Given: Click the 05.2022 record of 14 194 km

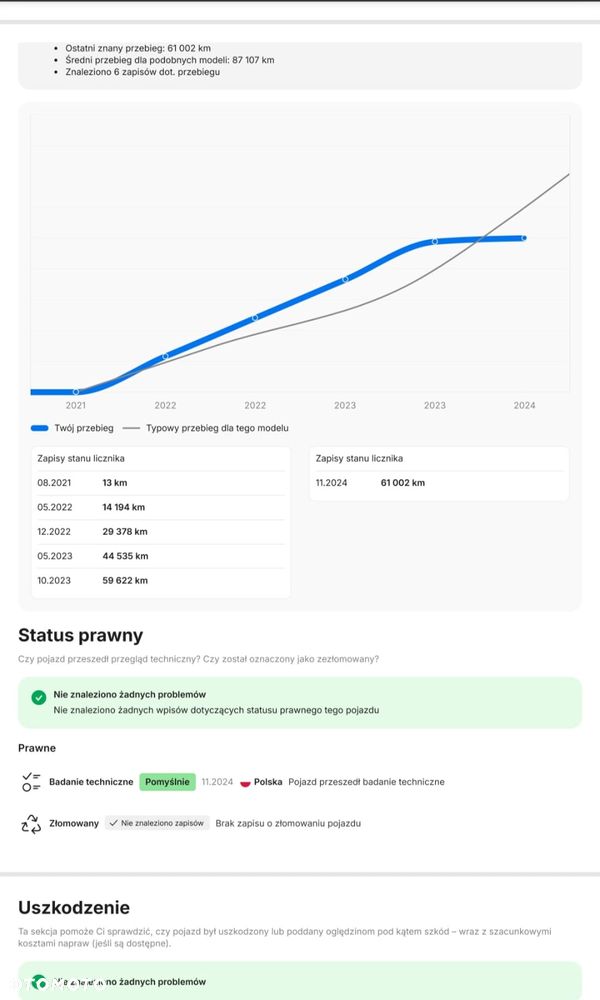Looking at the screenshot, I should click(x=160, y=507).
